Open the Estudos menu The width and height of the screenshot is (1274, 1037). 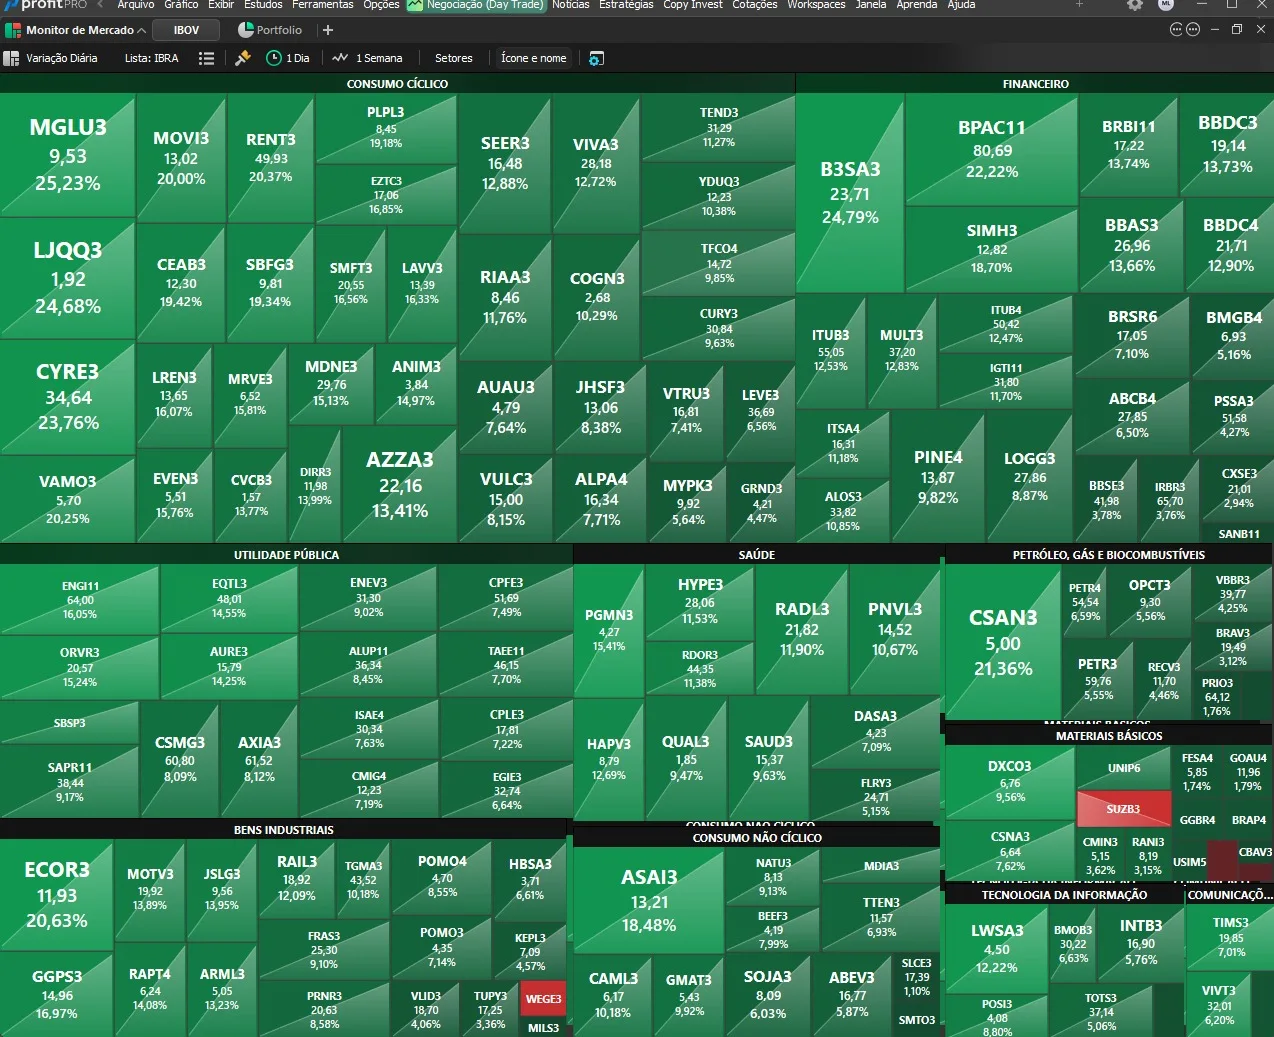264,5
